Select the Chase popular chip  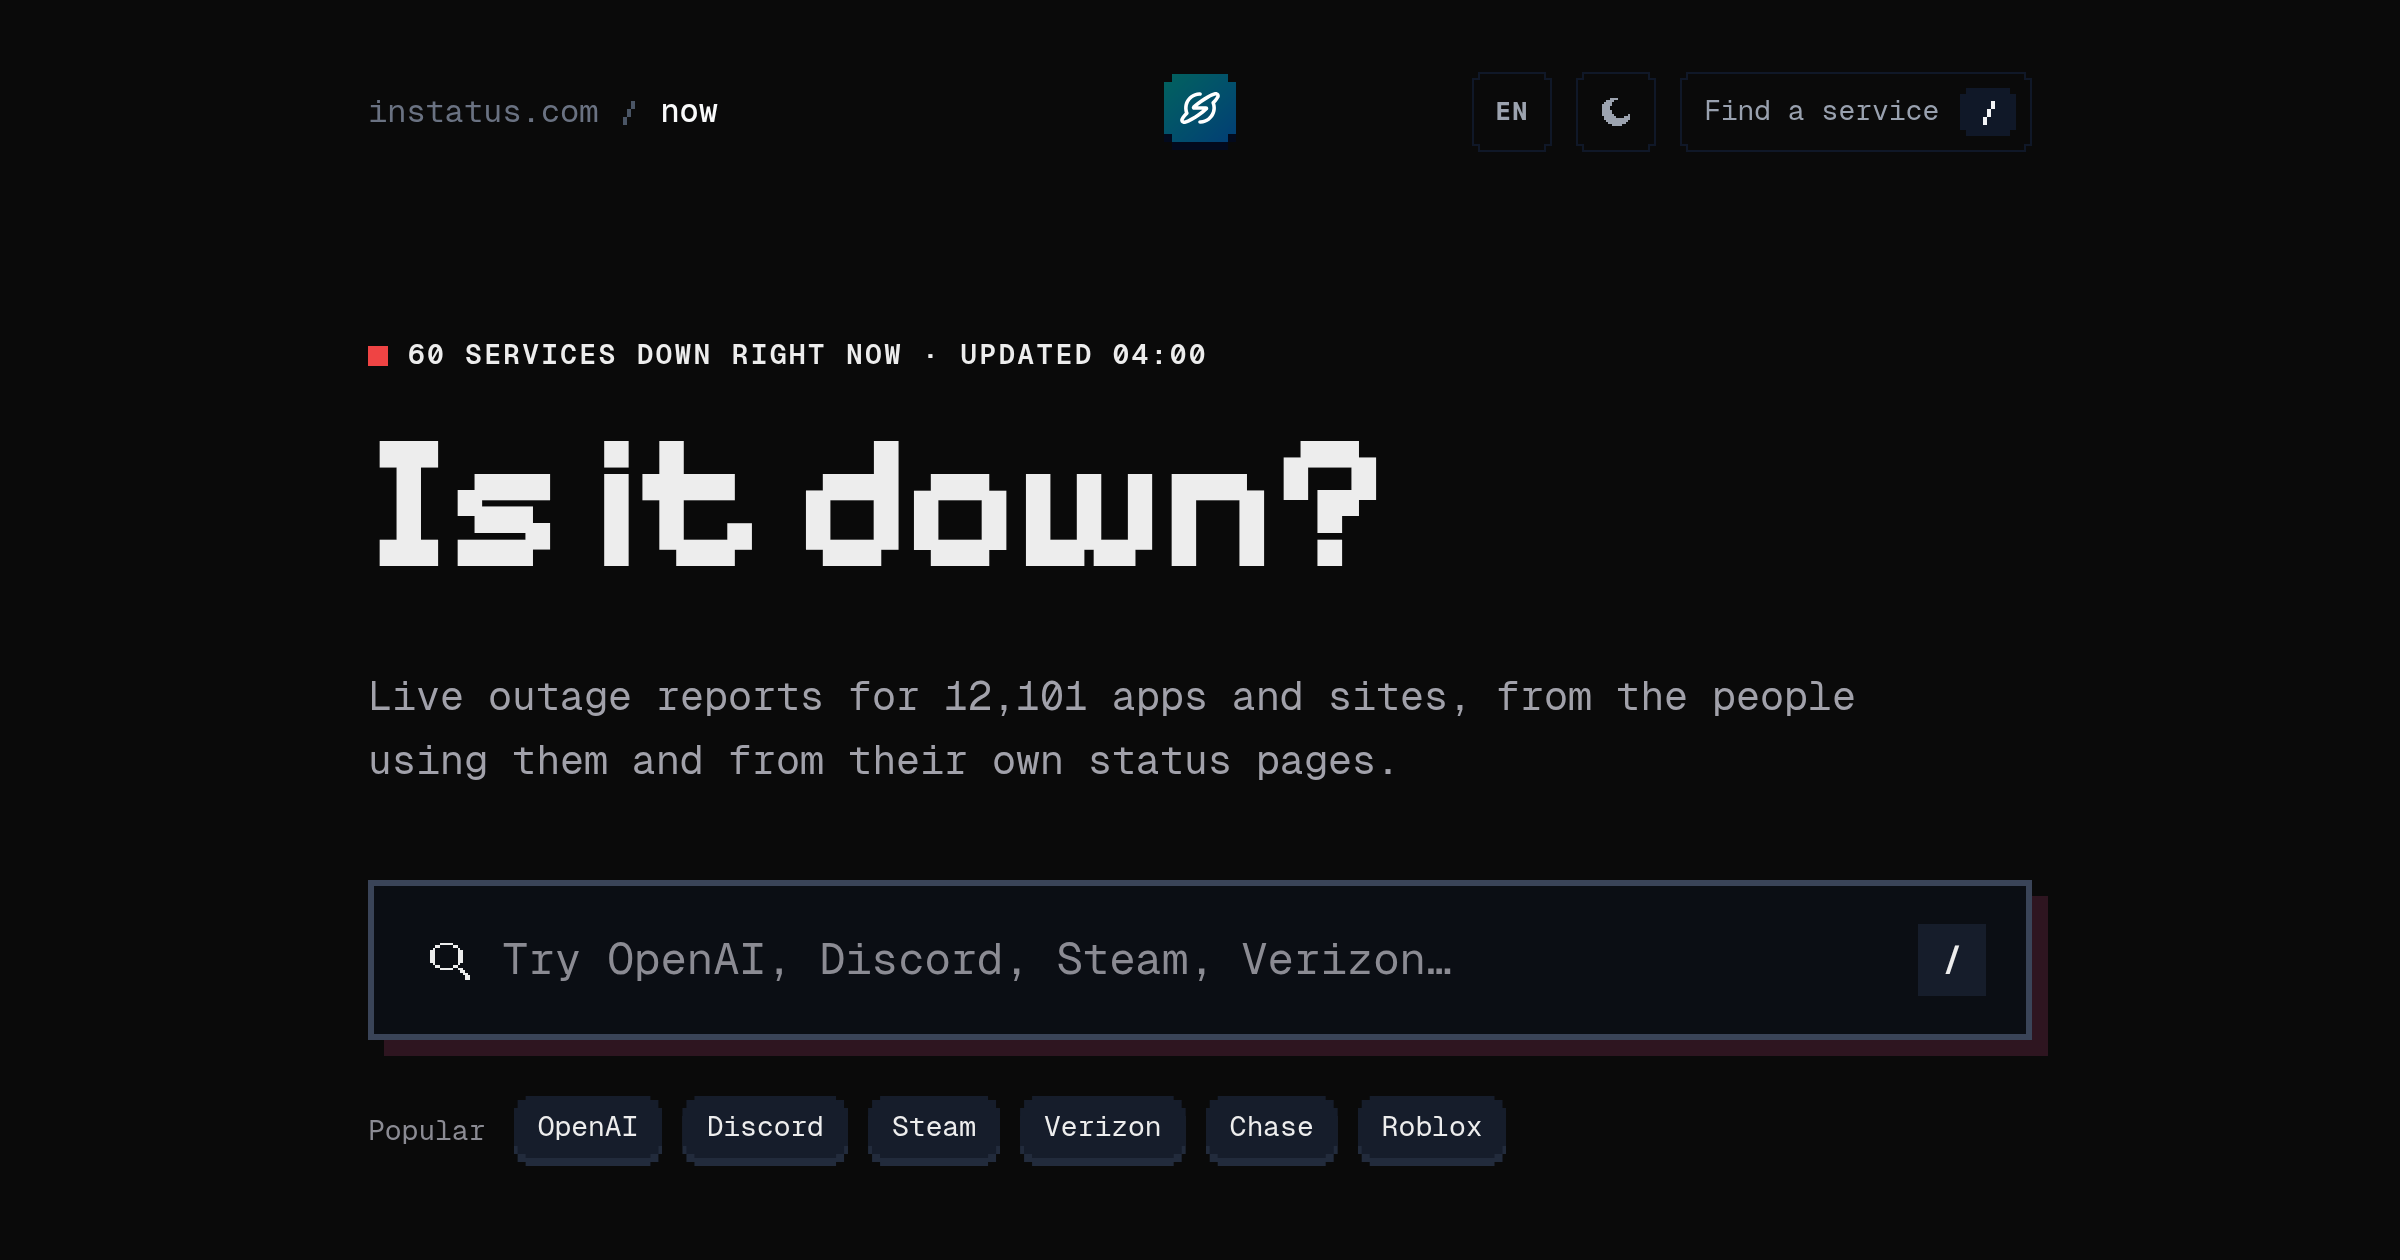tap(1271, 1129)
